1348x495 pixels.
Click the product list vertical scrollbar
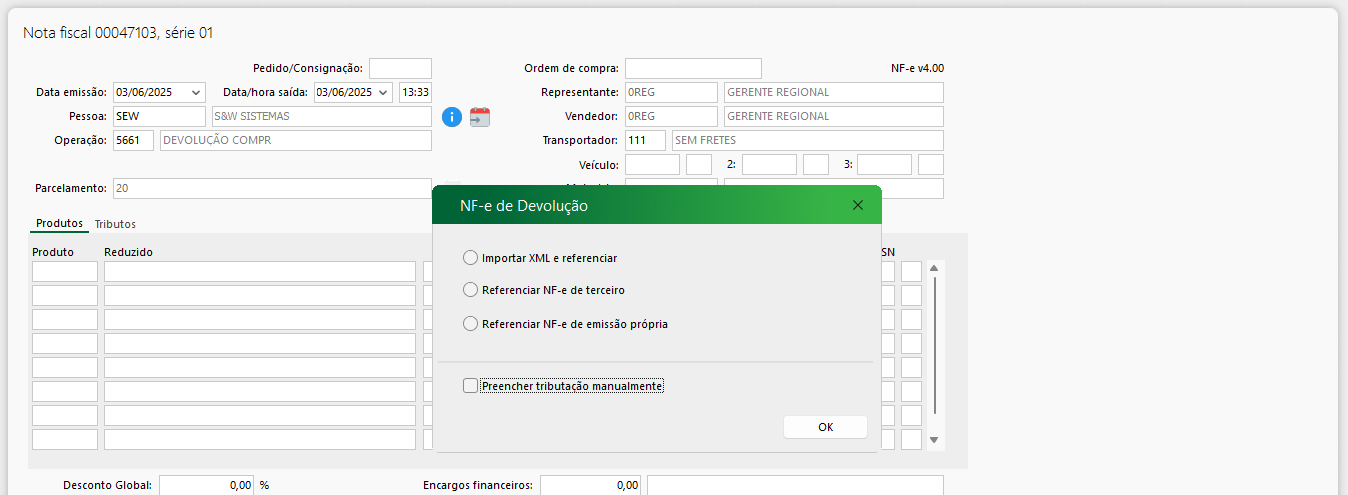point(934,345)
